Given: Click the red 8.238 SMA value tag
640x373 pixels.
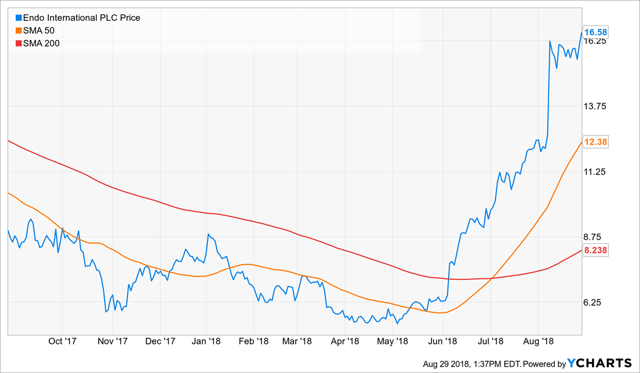Looking at the screenshot, I should point(596,250).
